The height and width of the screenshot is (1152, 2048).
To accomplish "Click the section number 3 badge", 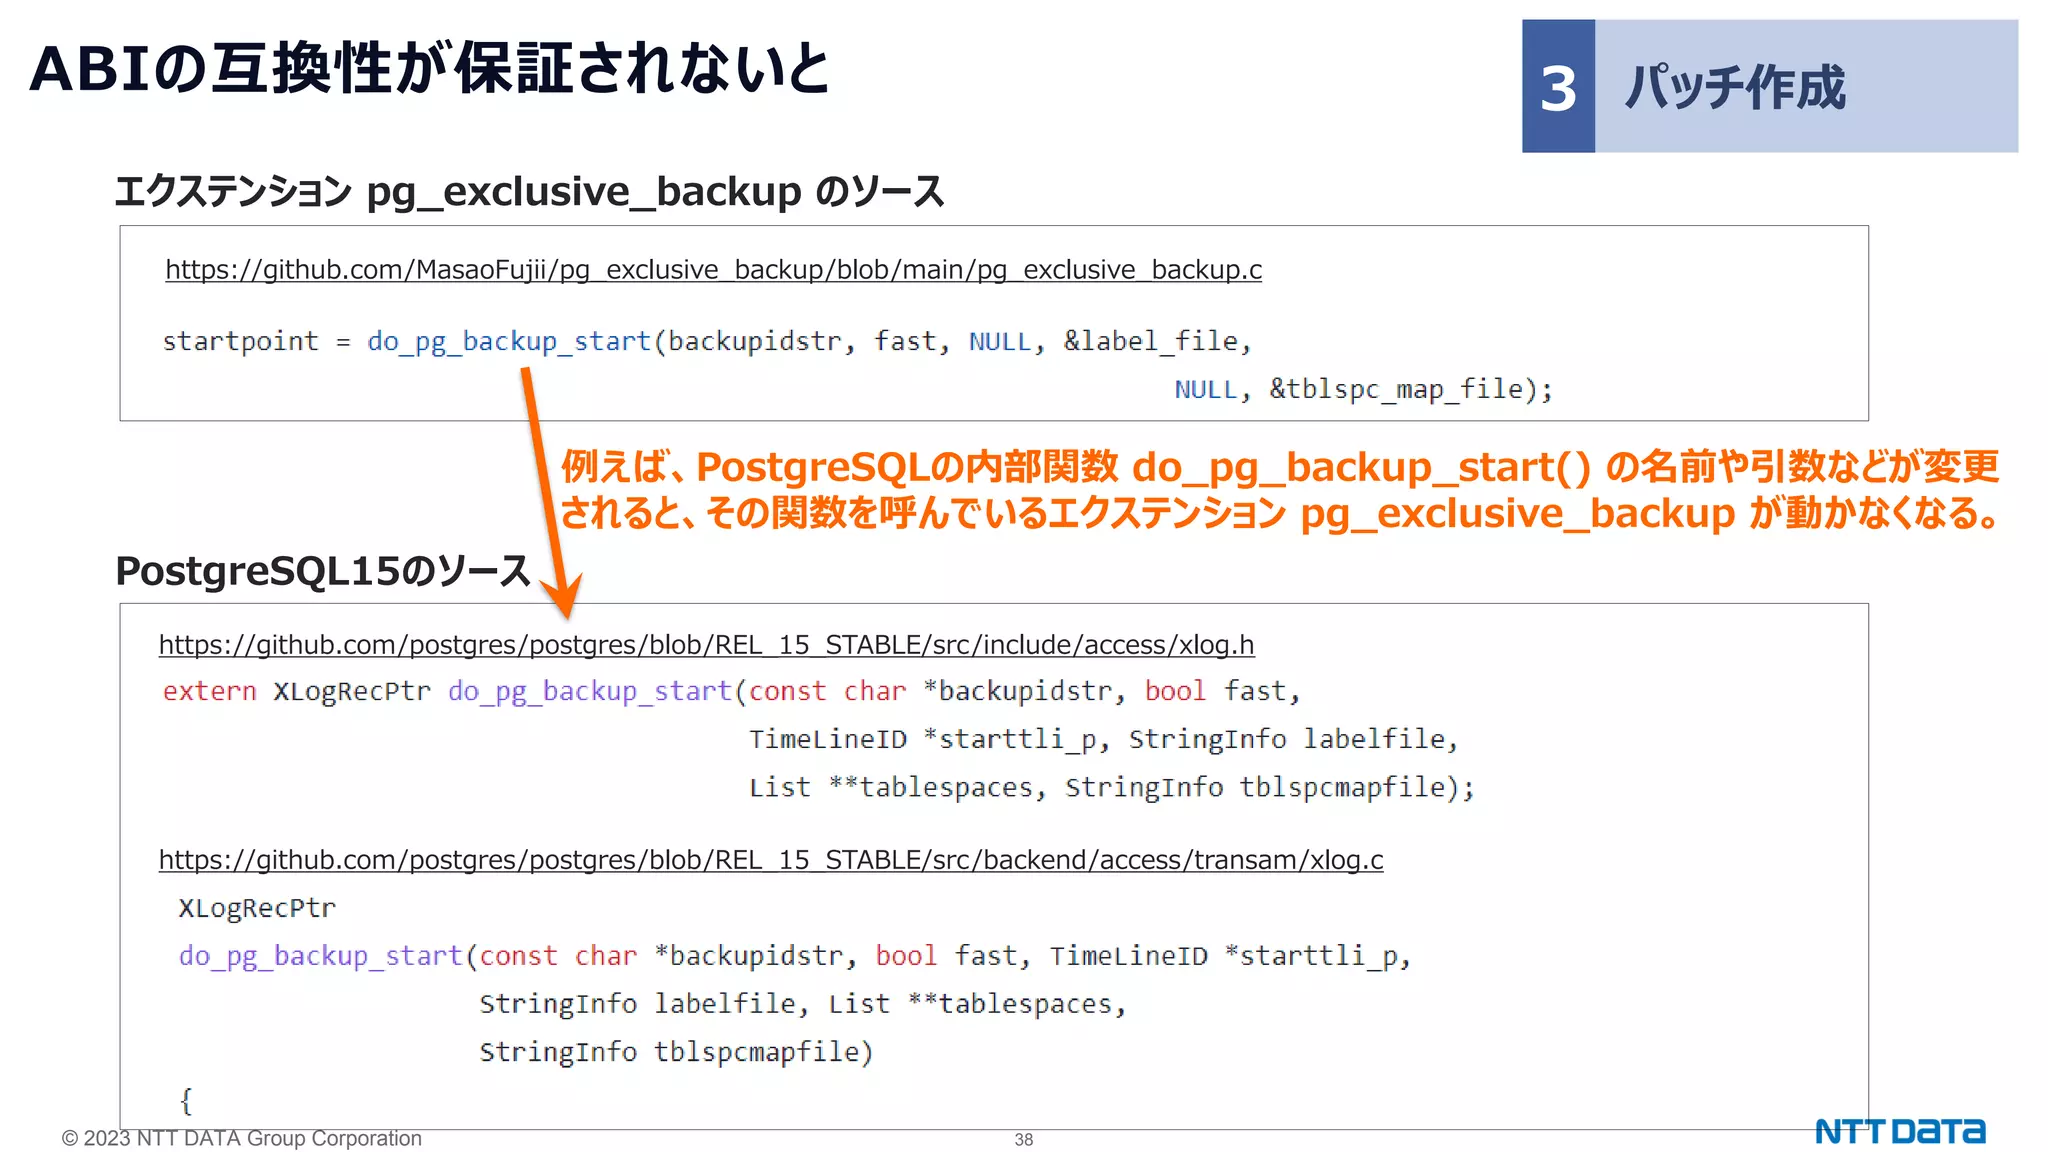I will pos(1558,87).
